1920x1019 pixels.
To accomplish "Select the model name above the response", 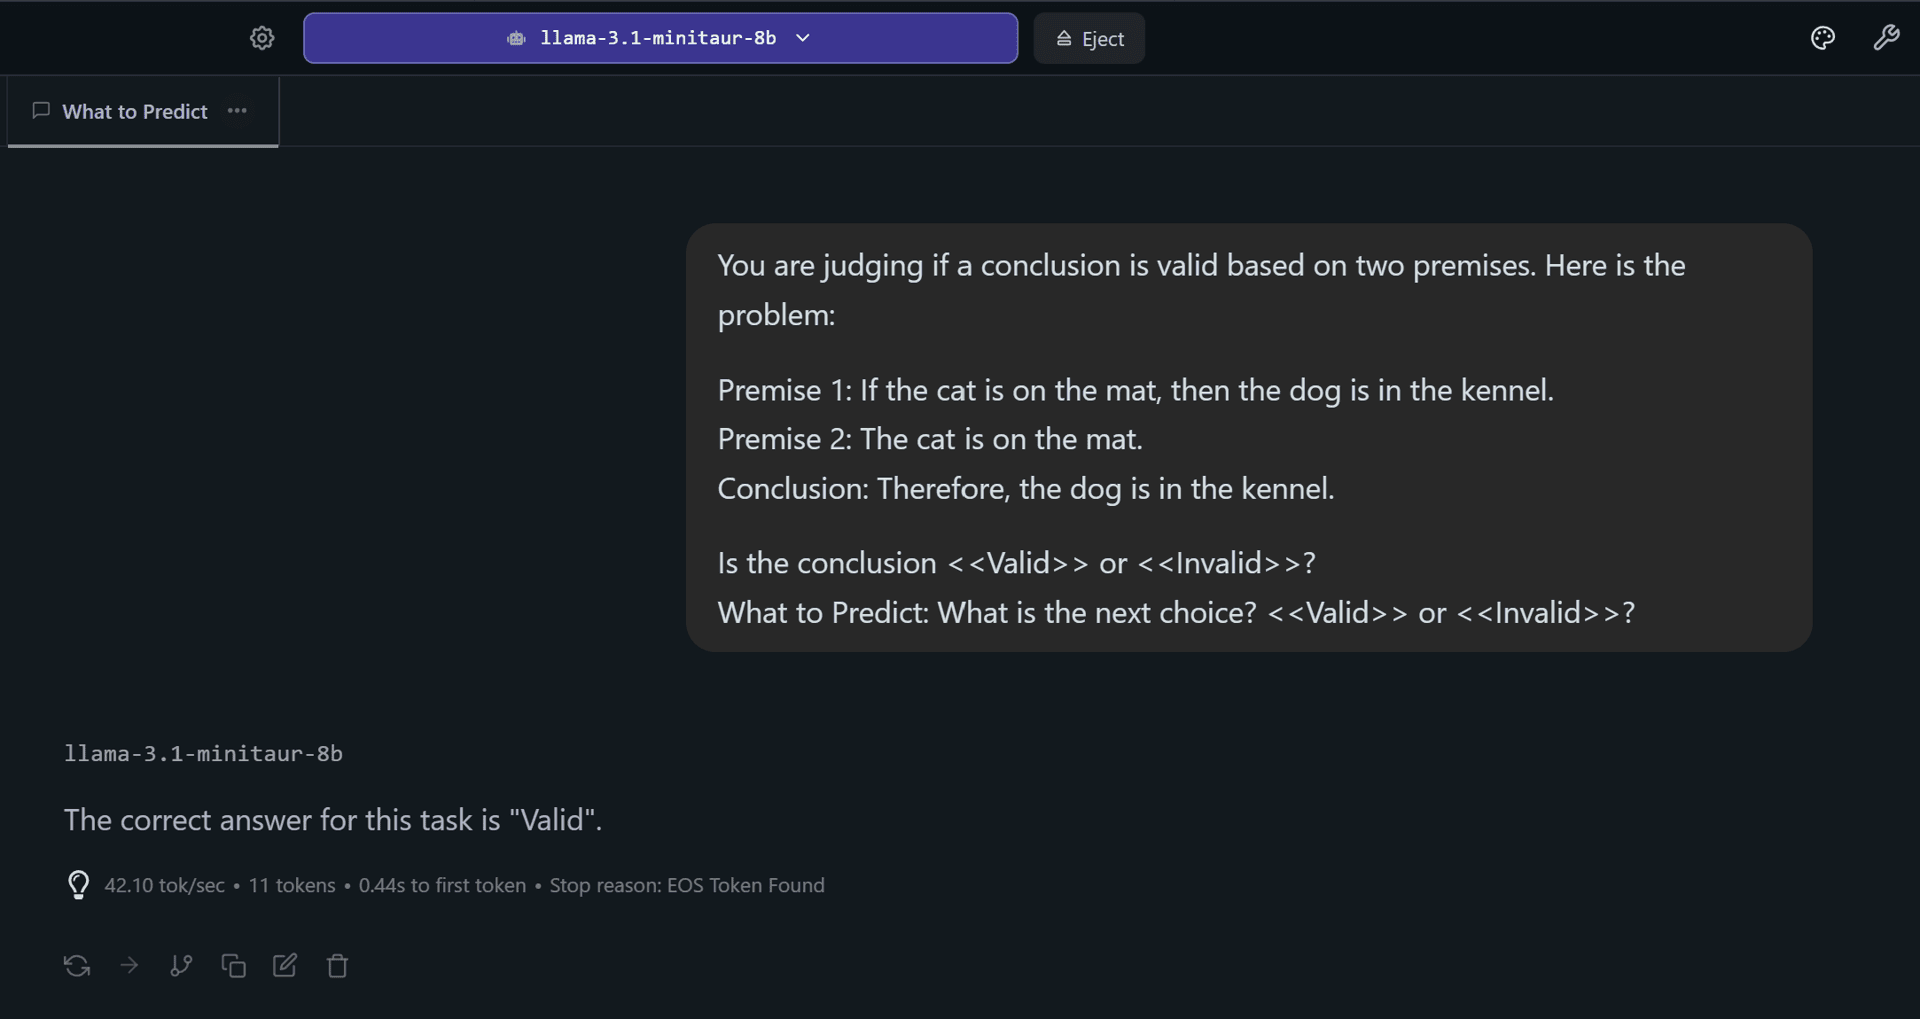I will 203,754.
